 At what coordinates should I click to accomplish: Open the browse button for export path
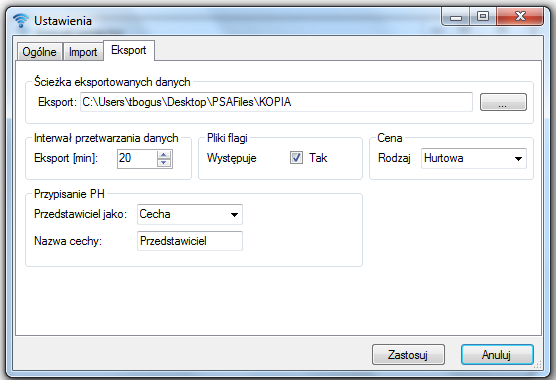(x=503, y=102)
